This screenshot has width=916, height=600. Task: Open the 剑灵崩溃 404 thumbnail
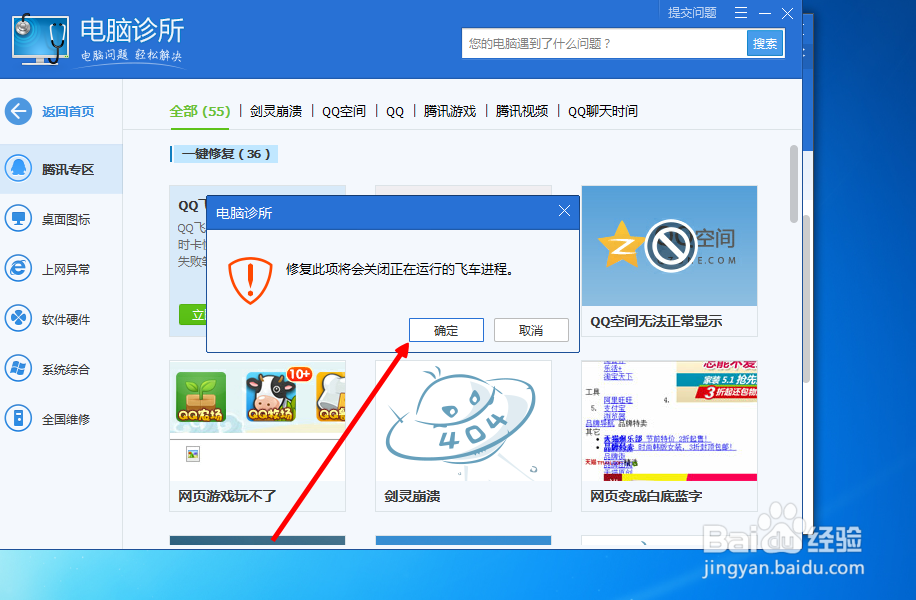tap(463, 421)
